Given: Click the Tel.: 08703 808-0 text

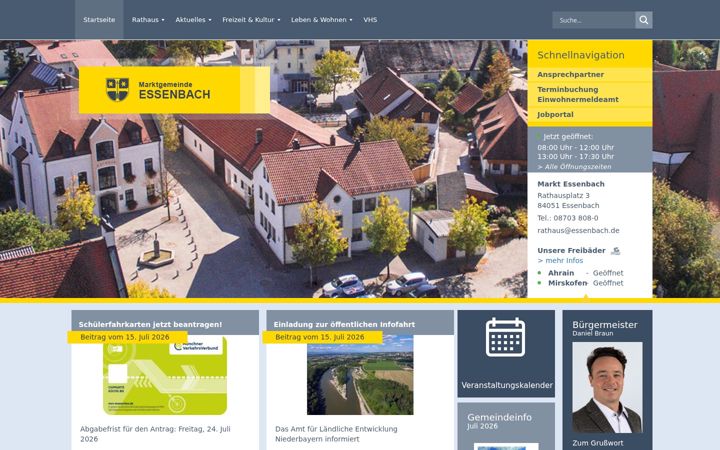Looking at the screenshot, I should tap(568, 218).
